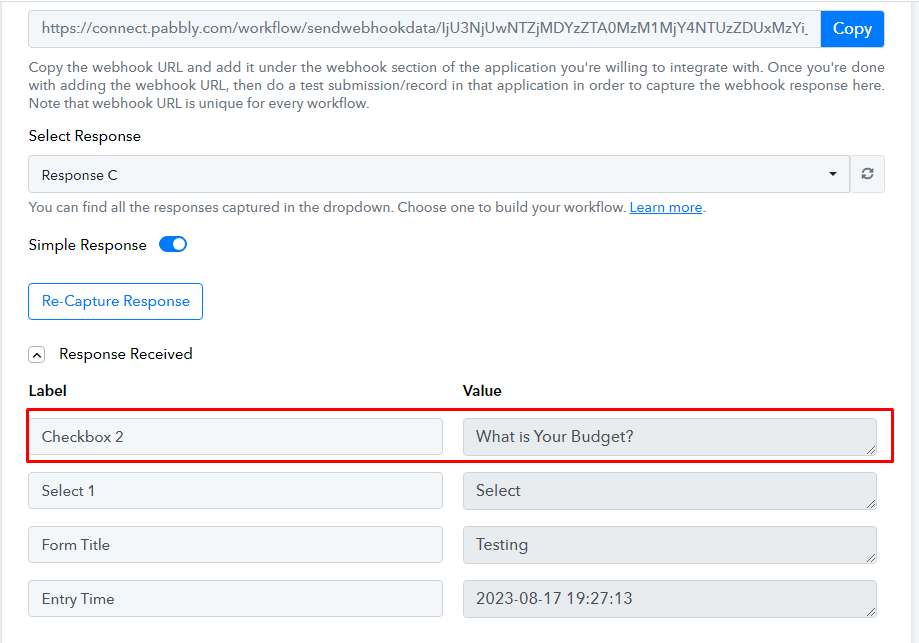Click resize handle of Testing value box
Viewport: 919px width, 643px height.
click(871, 557)
